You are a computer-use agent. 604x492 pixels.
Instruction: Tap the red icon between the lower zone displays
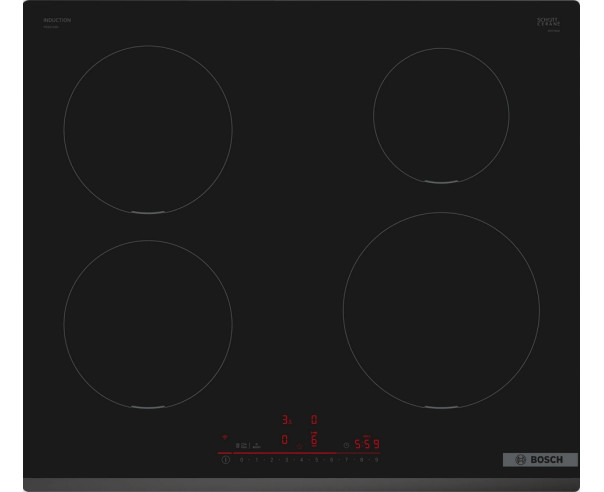tap(299, 446)
